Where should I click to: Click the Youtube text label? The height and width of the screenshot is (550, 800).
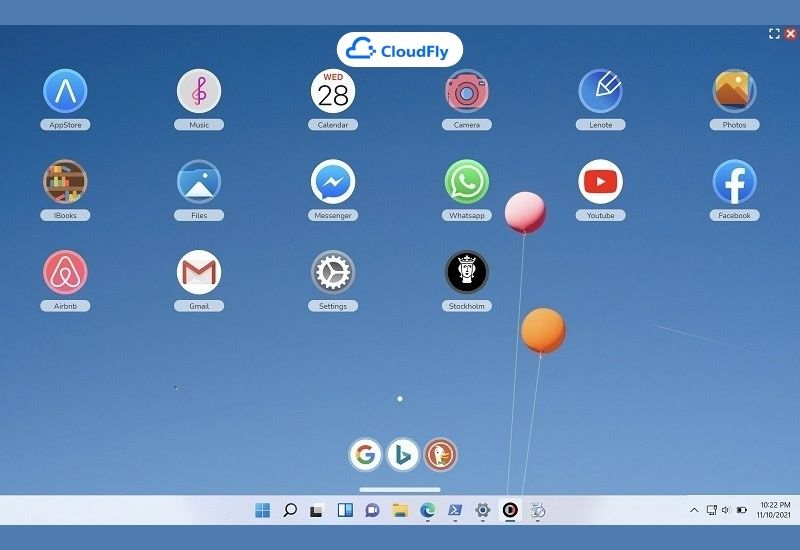601,215
